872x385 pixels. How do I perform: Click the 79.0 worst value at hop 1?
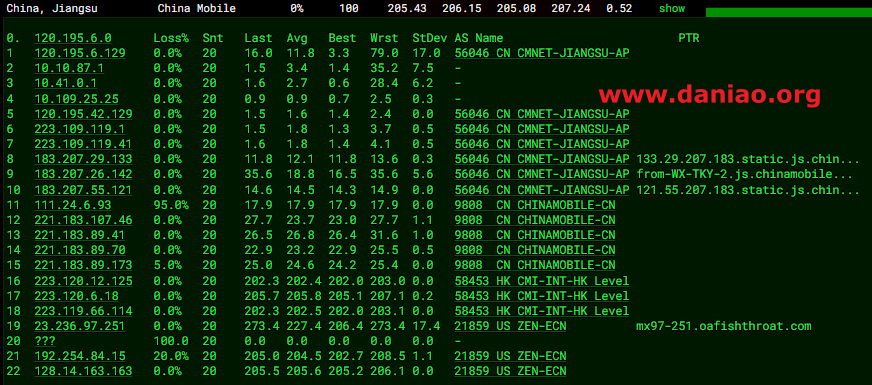384,53
